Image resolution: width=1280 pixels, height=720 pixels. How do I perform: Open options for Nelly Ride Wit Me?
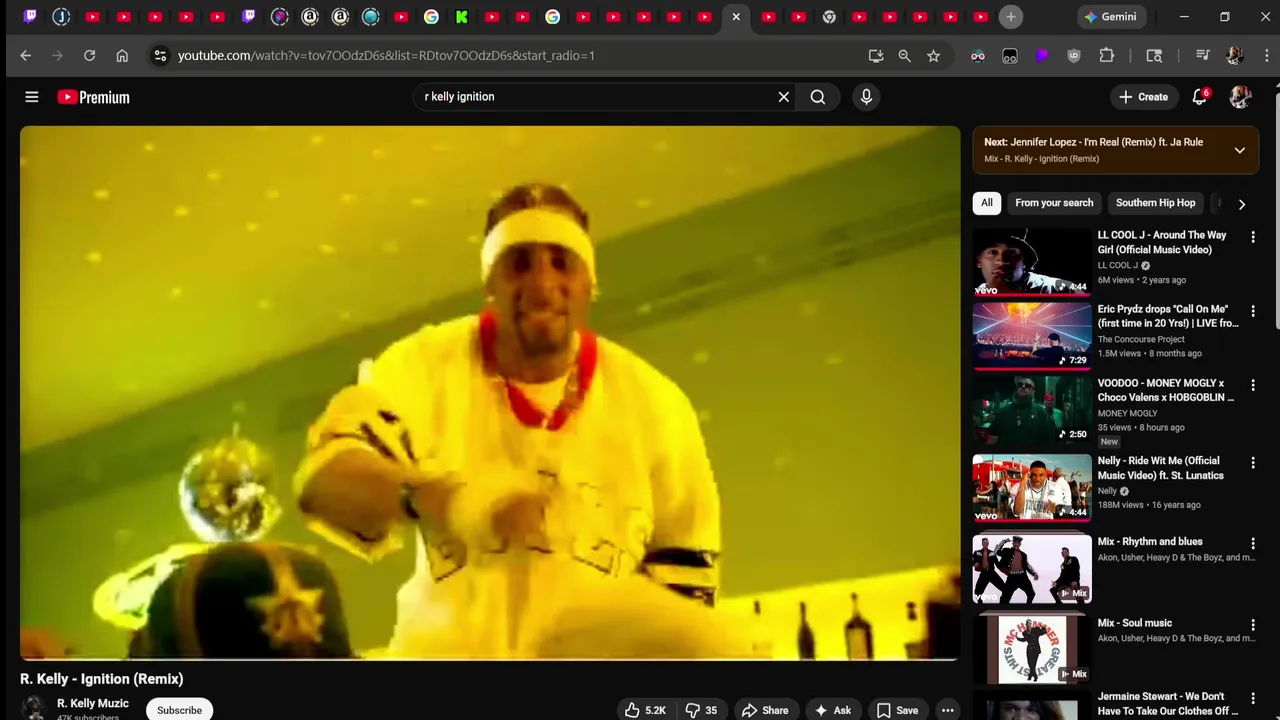pos(1253,463)
